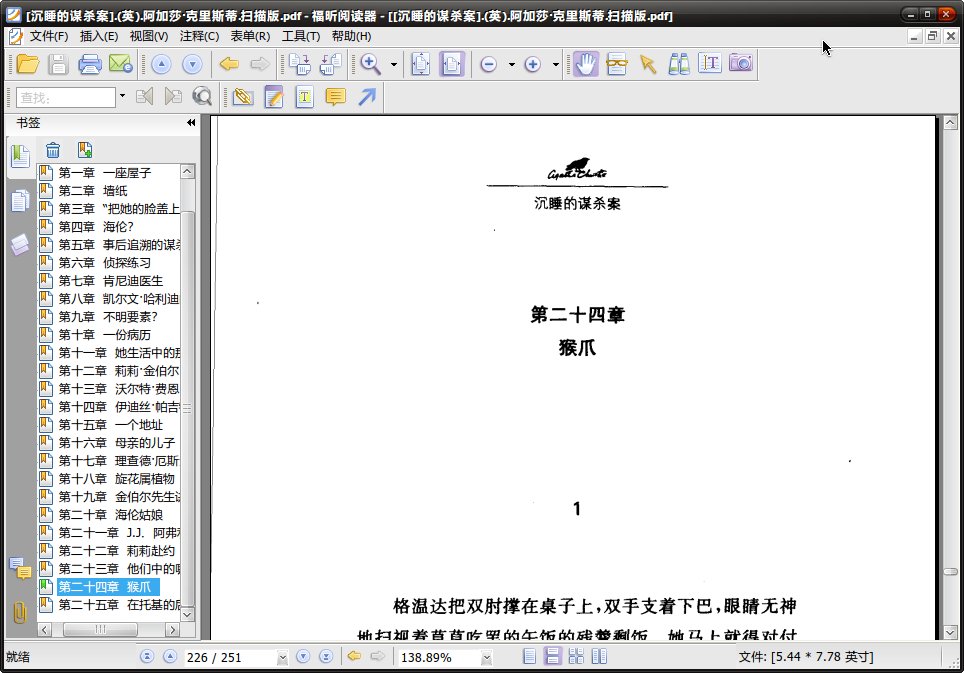Switch to the Bookmarks panel tab
The width and height of the screenshot is (964, 673).
click(20, 156)
